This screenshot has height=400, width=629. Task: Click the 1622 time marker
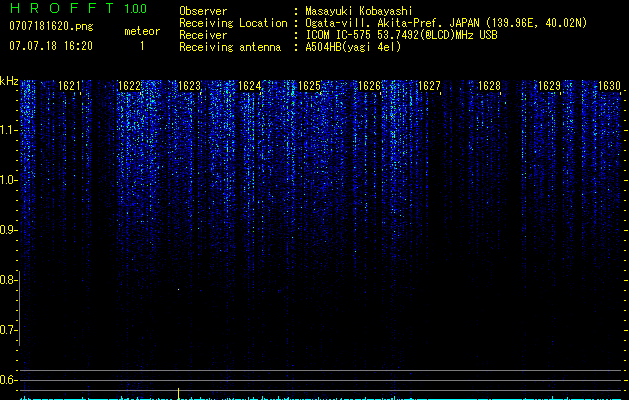pos(129,85)
